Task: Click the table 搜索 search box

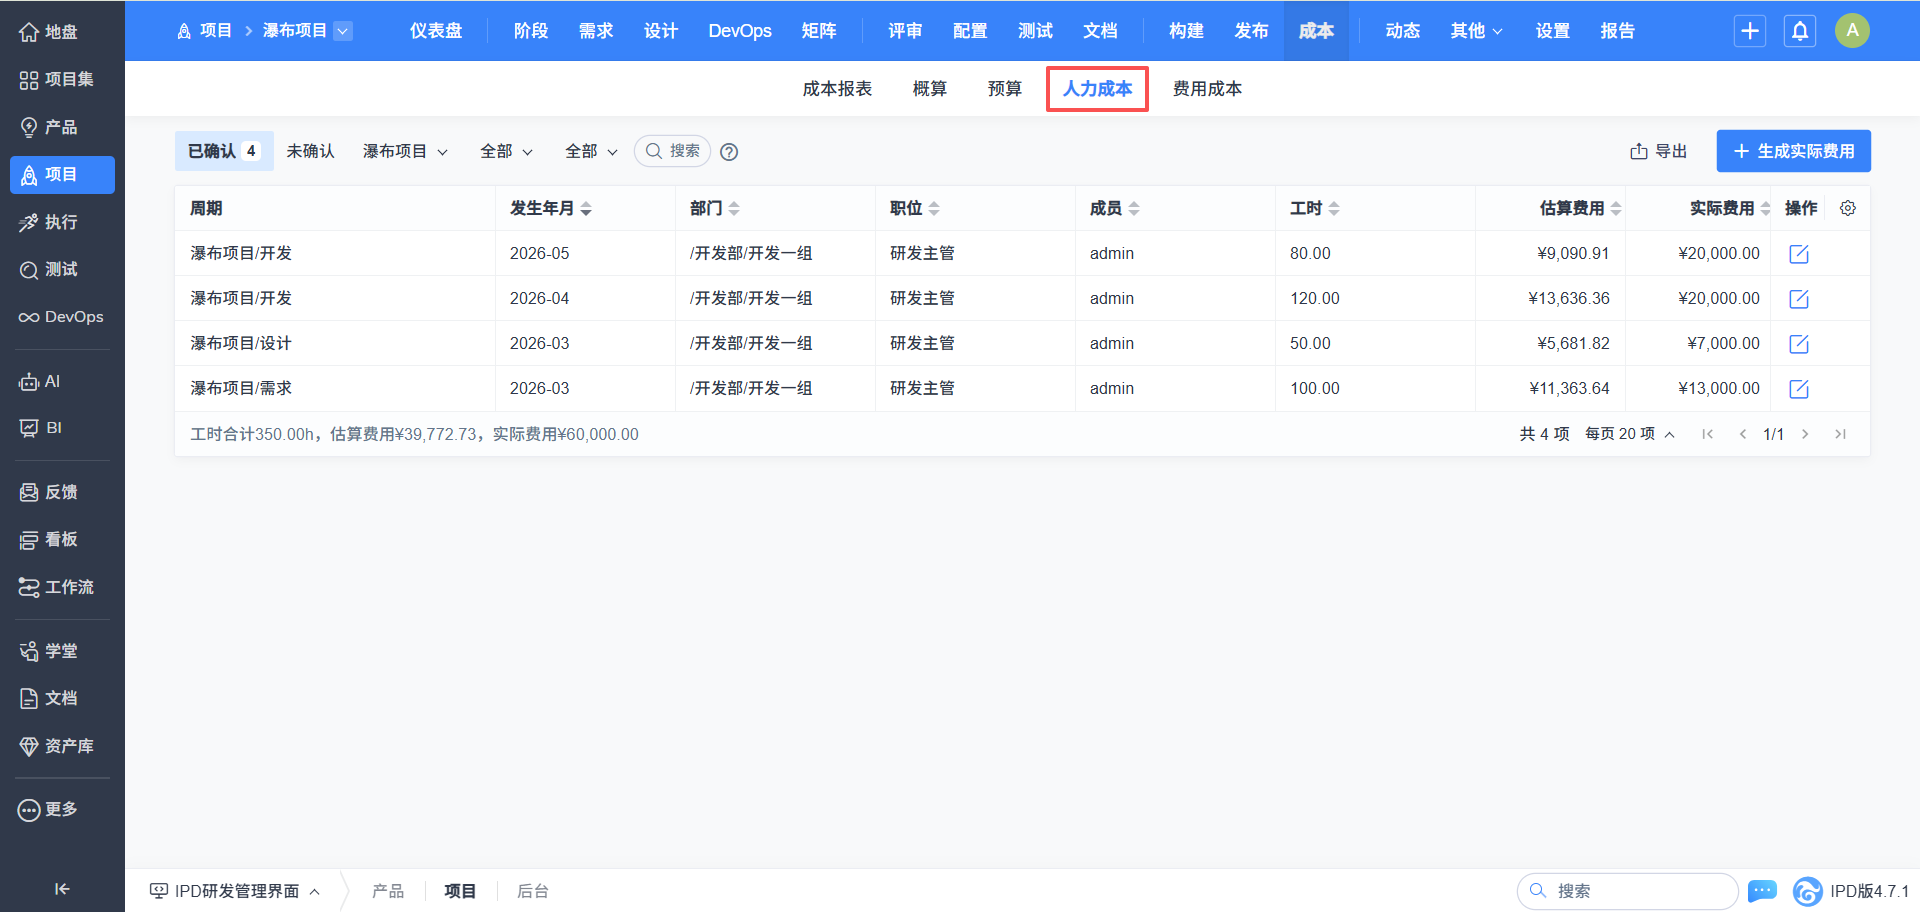Action: pos(673,151)
